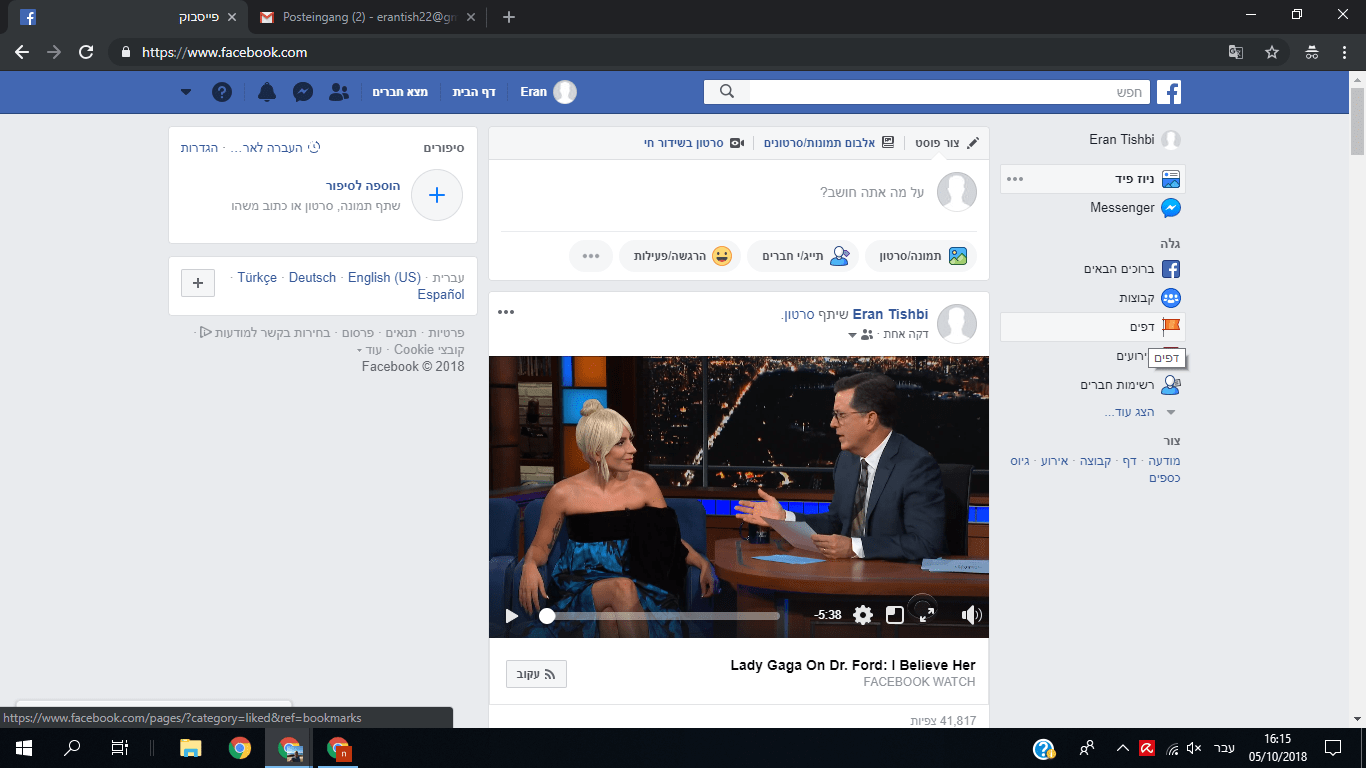Click the Facebook logo icon

(x=1169, y=92)
